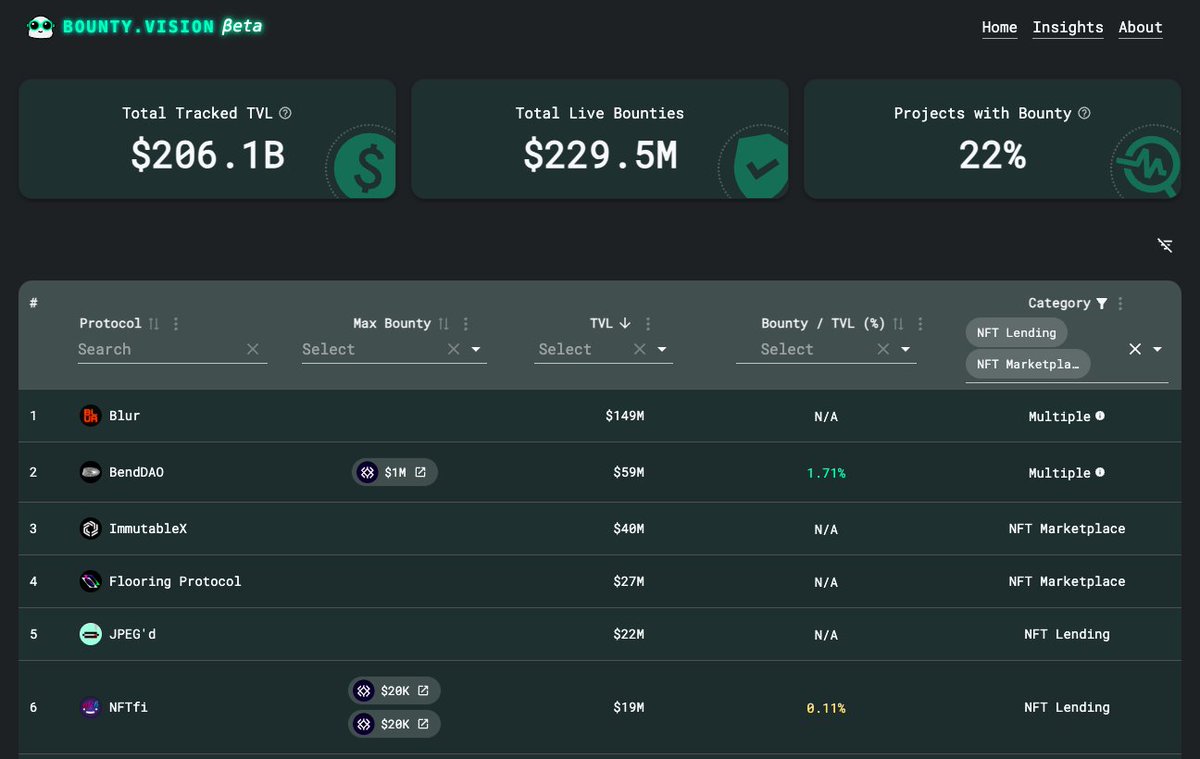The height and width of the screenshot is (759, 1200).
Task: Clear Bounty / TVL filter selection
Action: coord(883,349)
